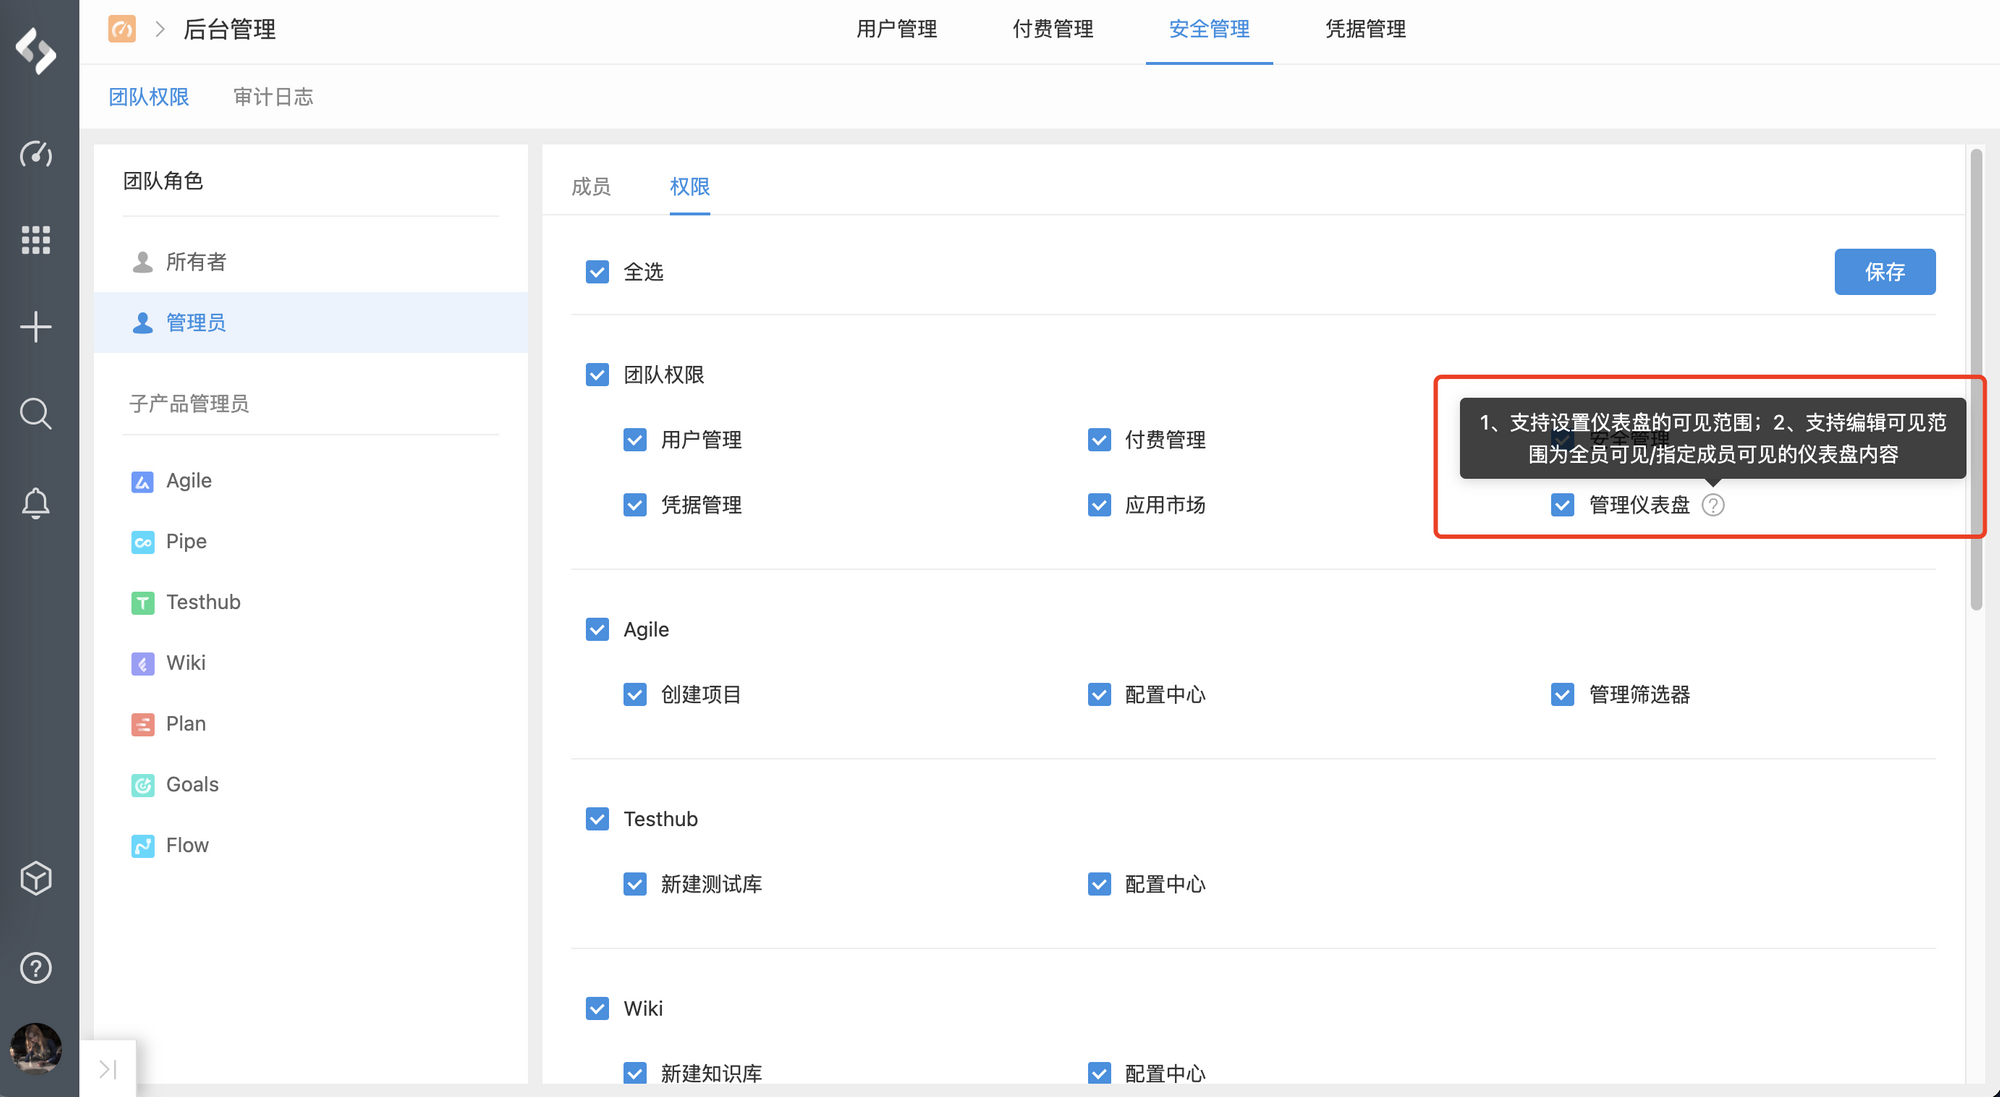Screen dimensions: 2000x1097
Task: Uncheck the 创建项目 permission
Action: (635, 694)
